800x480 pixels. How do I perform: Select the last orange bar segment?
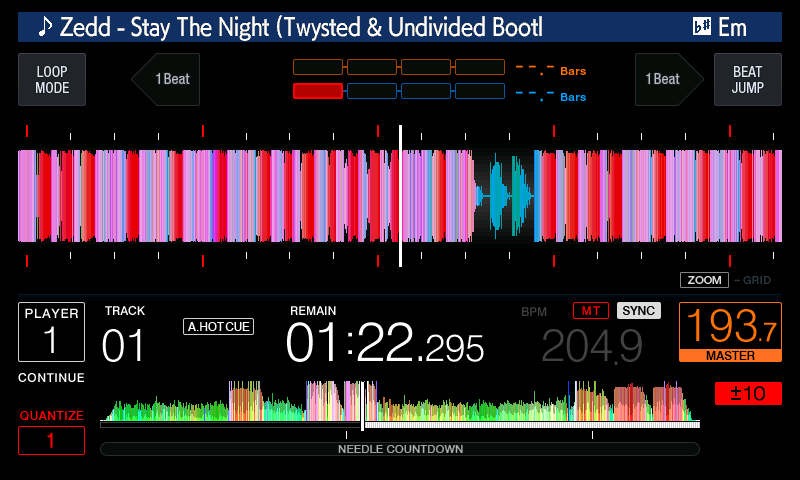480,67
